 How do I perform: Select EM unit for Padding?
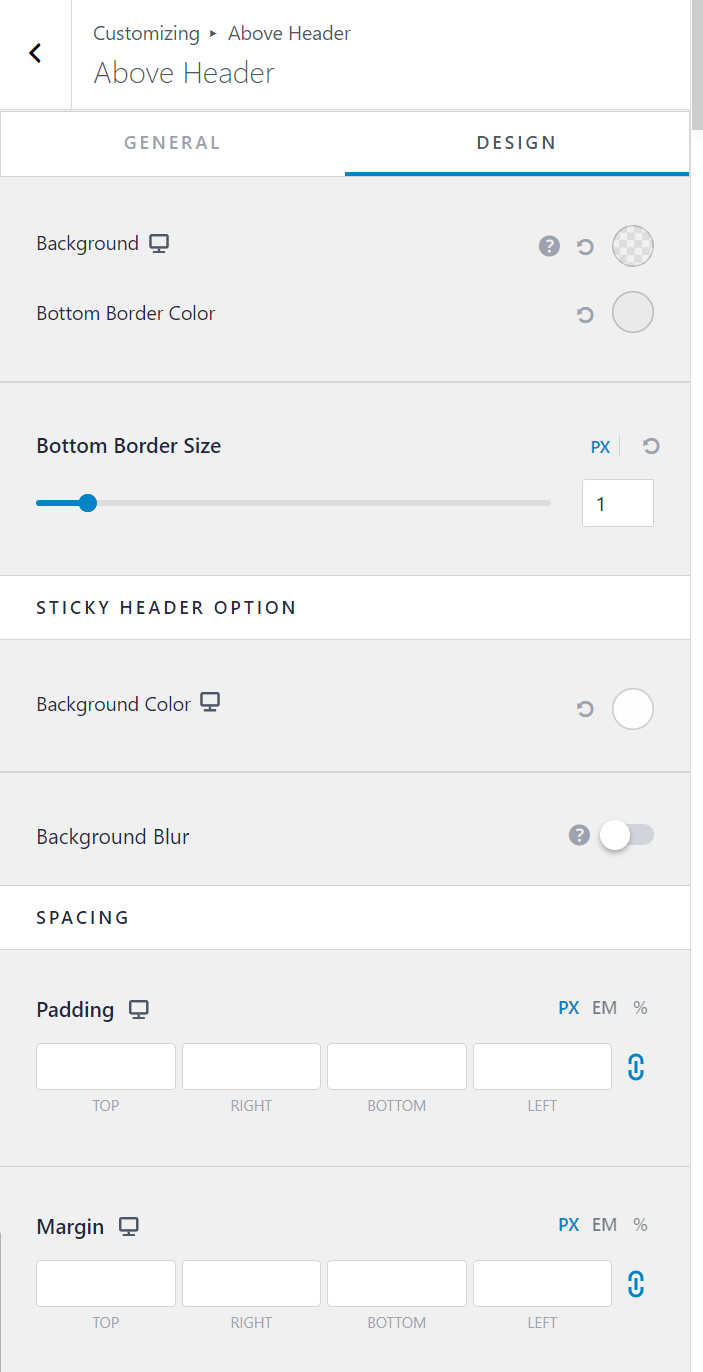click(604, 1007)
